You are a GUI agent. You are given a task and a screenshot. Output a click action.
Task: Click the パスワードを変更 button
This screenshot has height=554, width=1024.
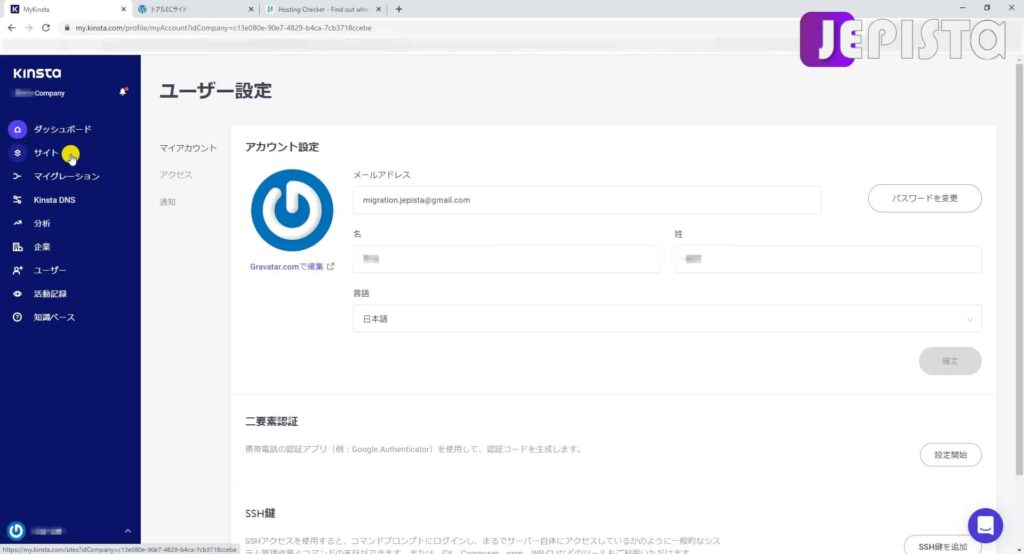(x=924, y=198)
